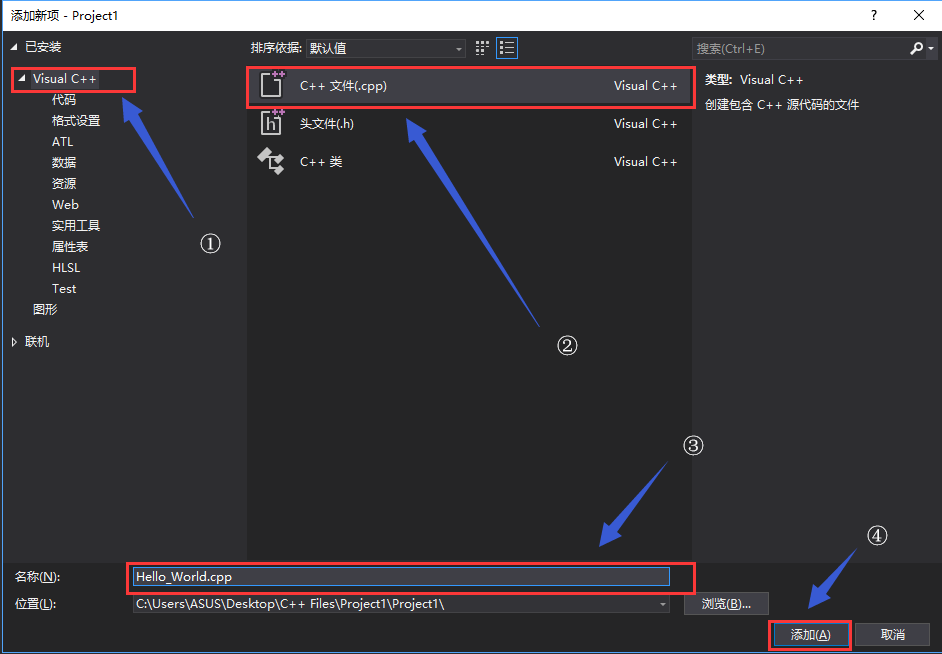Screen dimensions: 942x654
Task: Select the HLSL category
Action: click(66, 268)
